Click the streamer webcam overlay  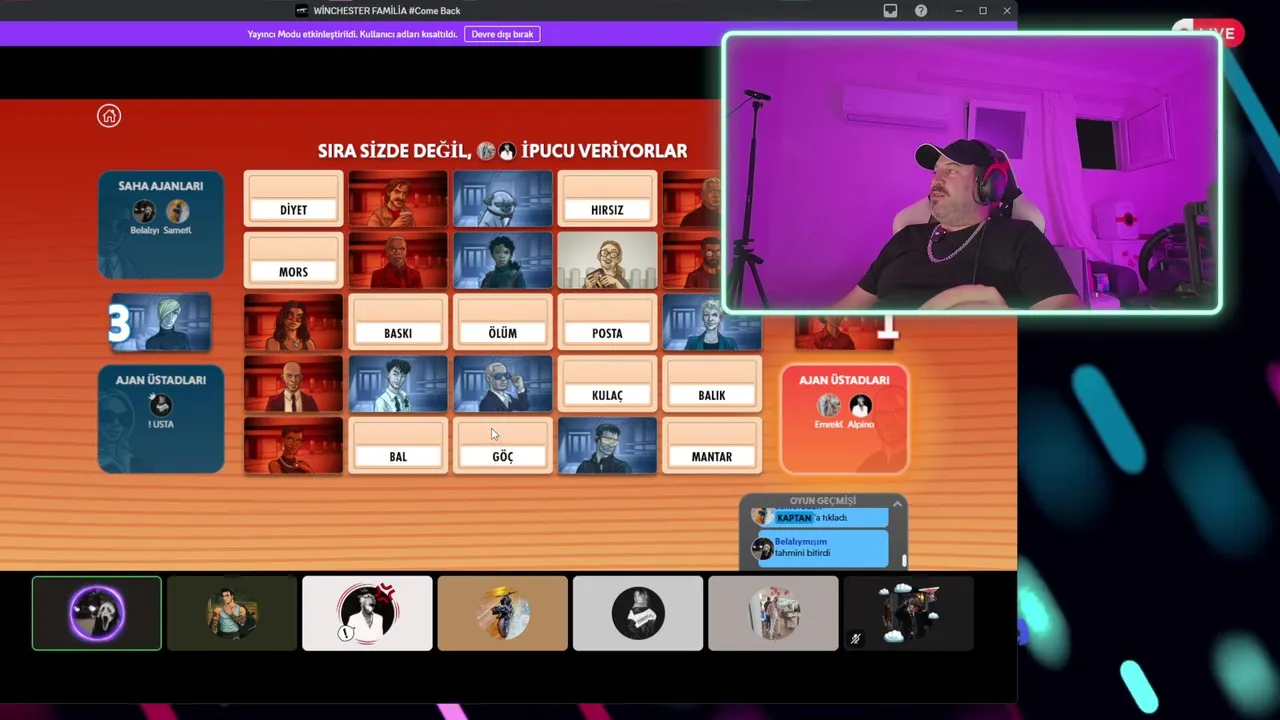[972, 173]
